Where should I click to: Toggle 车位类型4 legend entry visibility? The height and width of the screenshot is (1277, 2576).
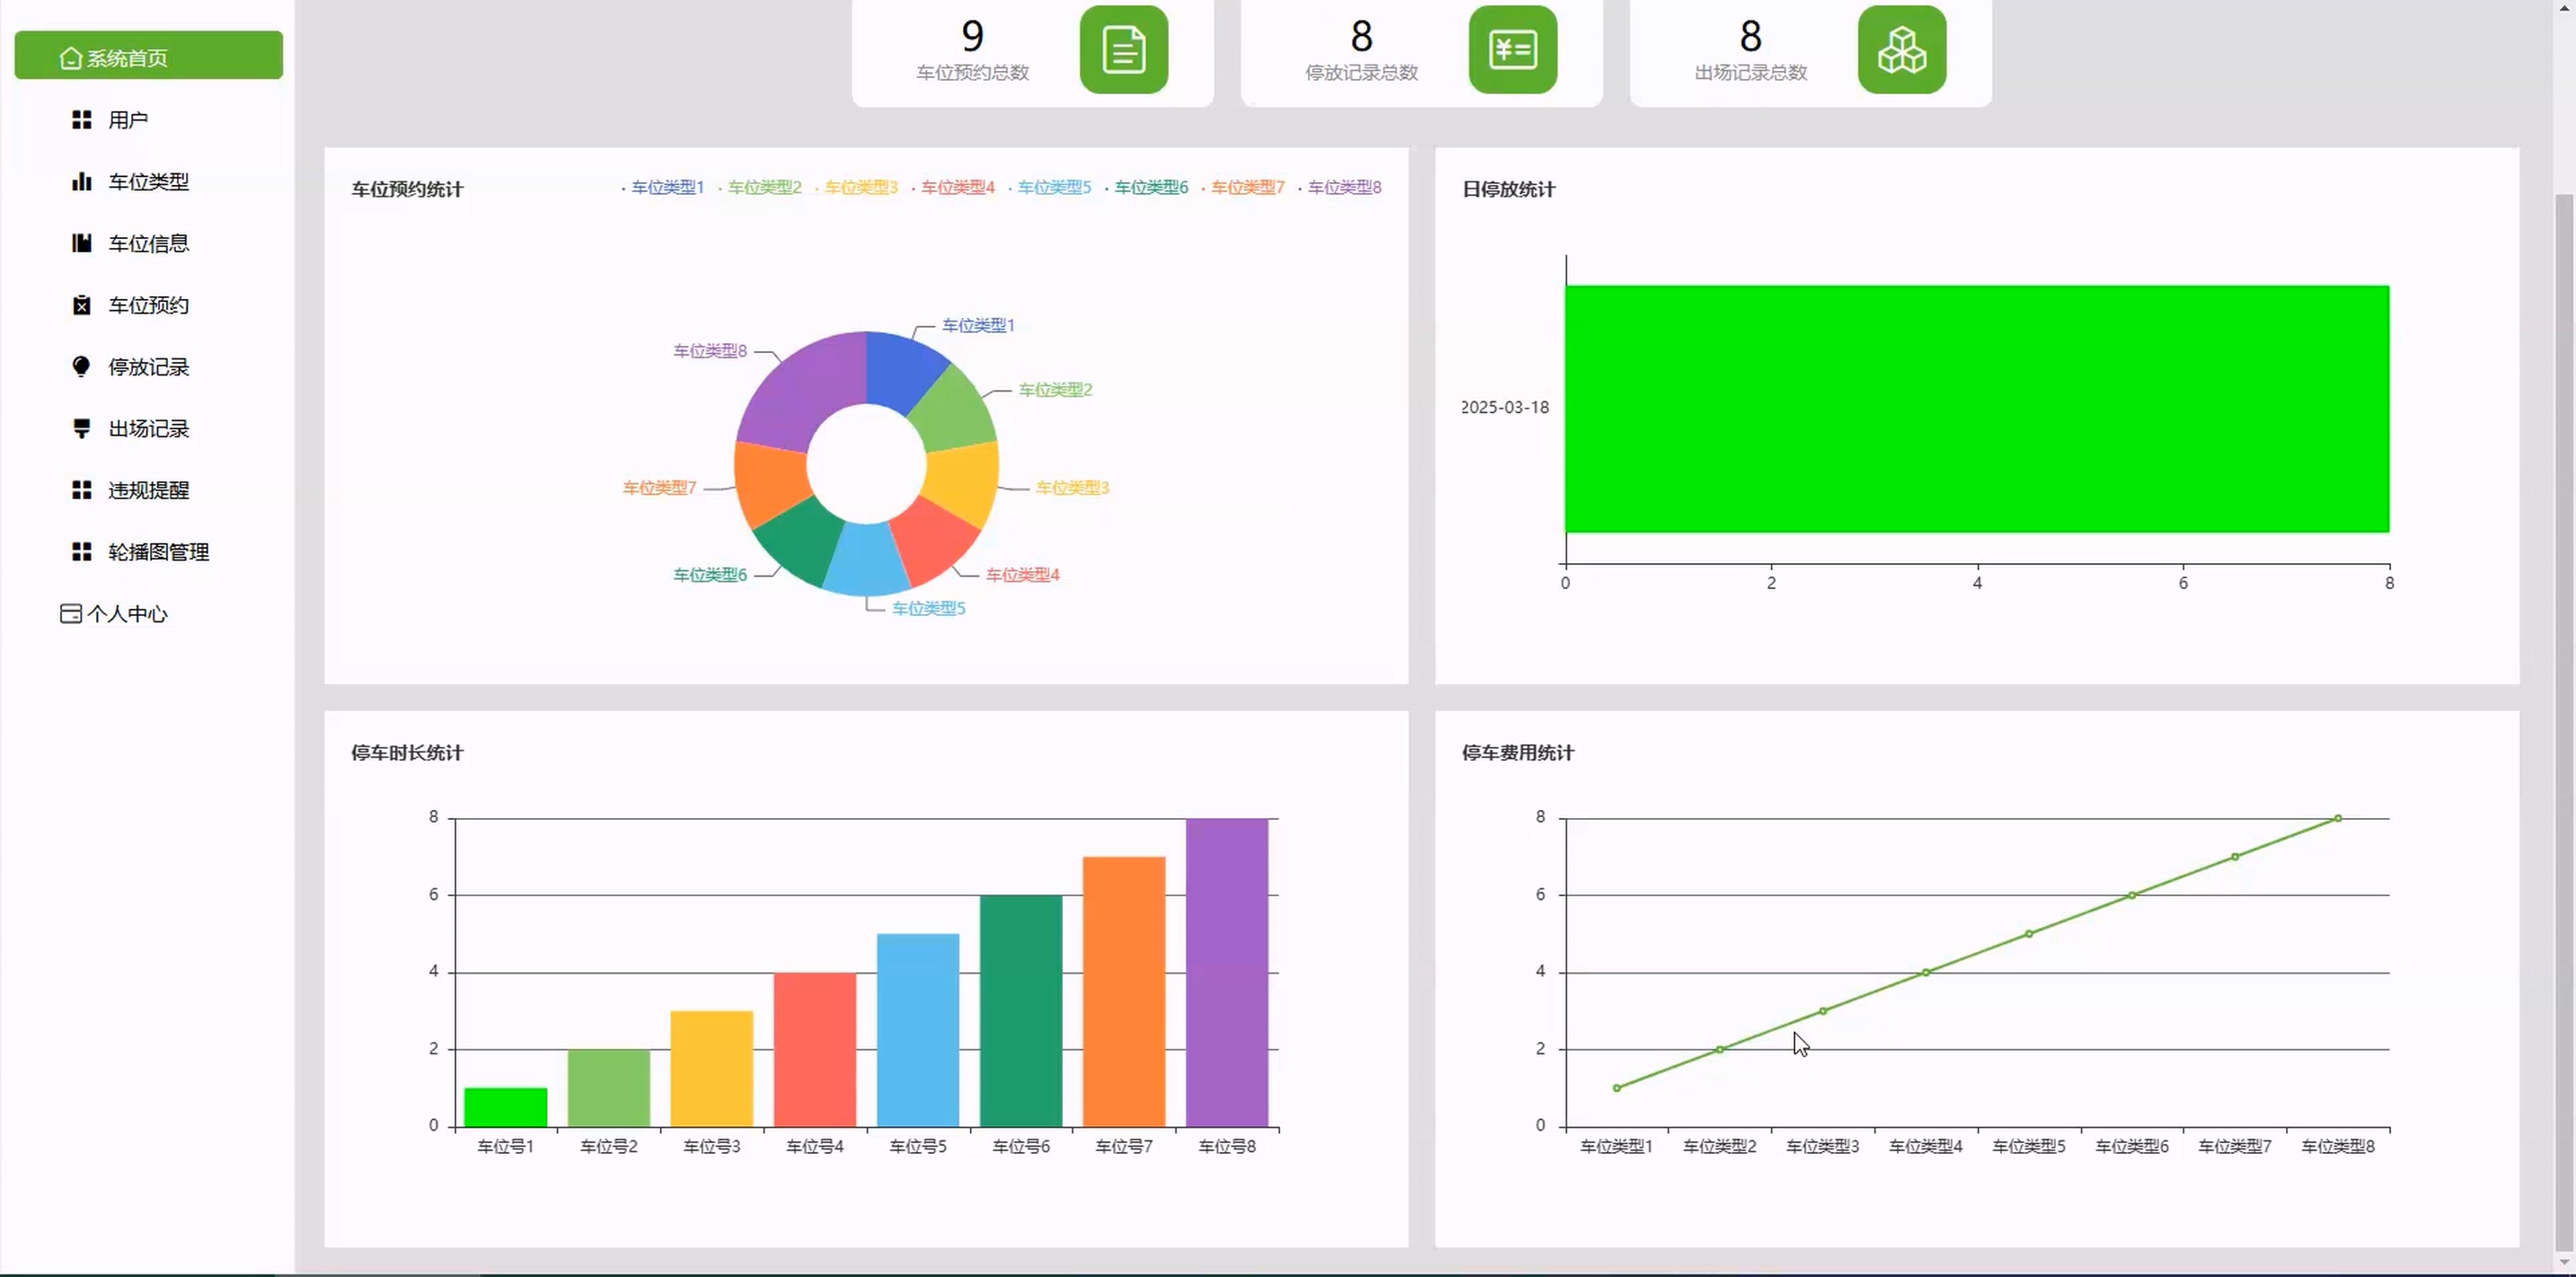click(x=956, y=187)
